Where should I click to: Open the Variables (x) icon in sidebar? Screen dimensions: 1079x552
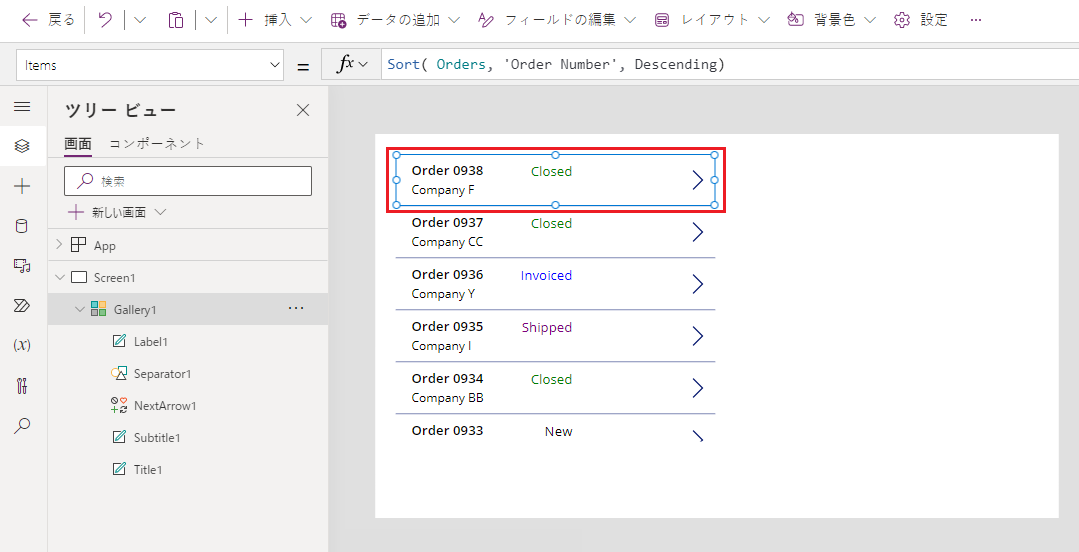point(22,345)
